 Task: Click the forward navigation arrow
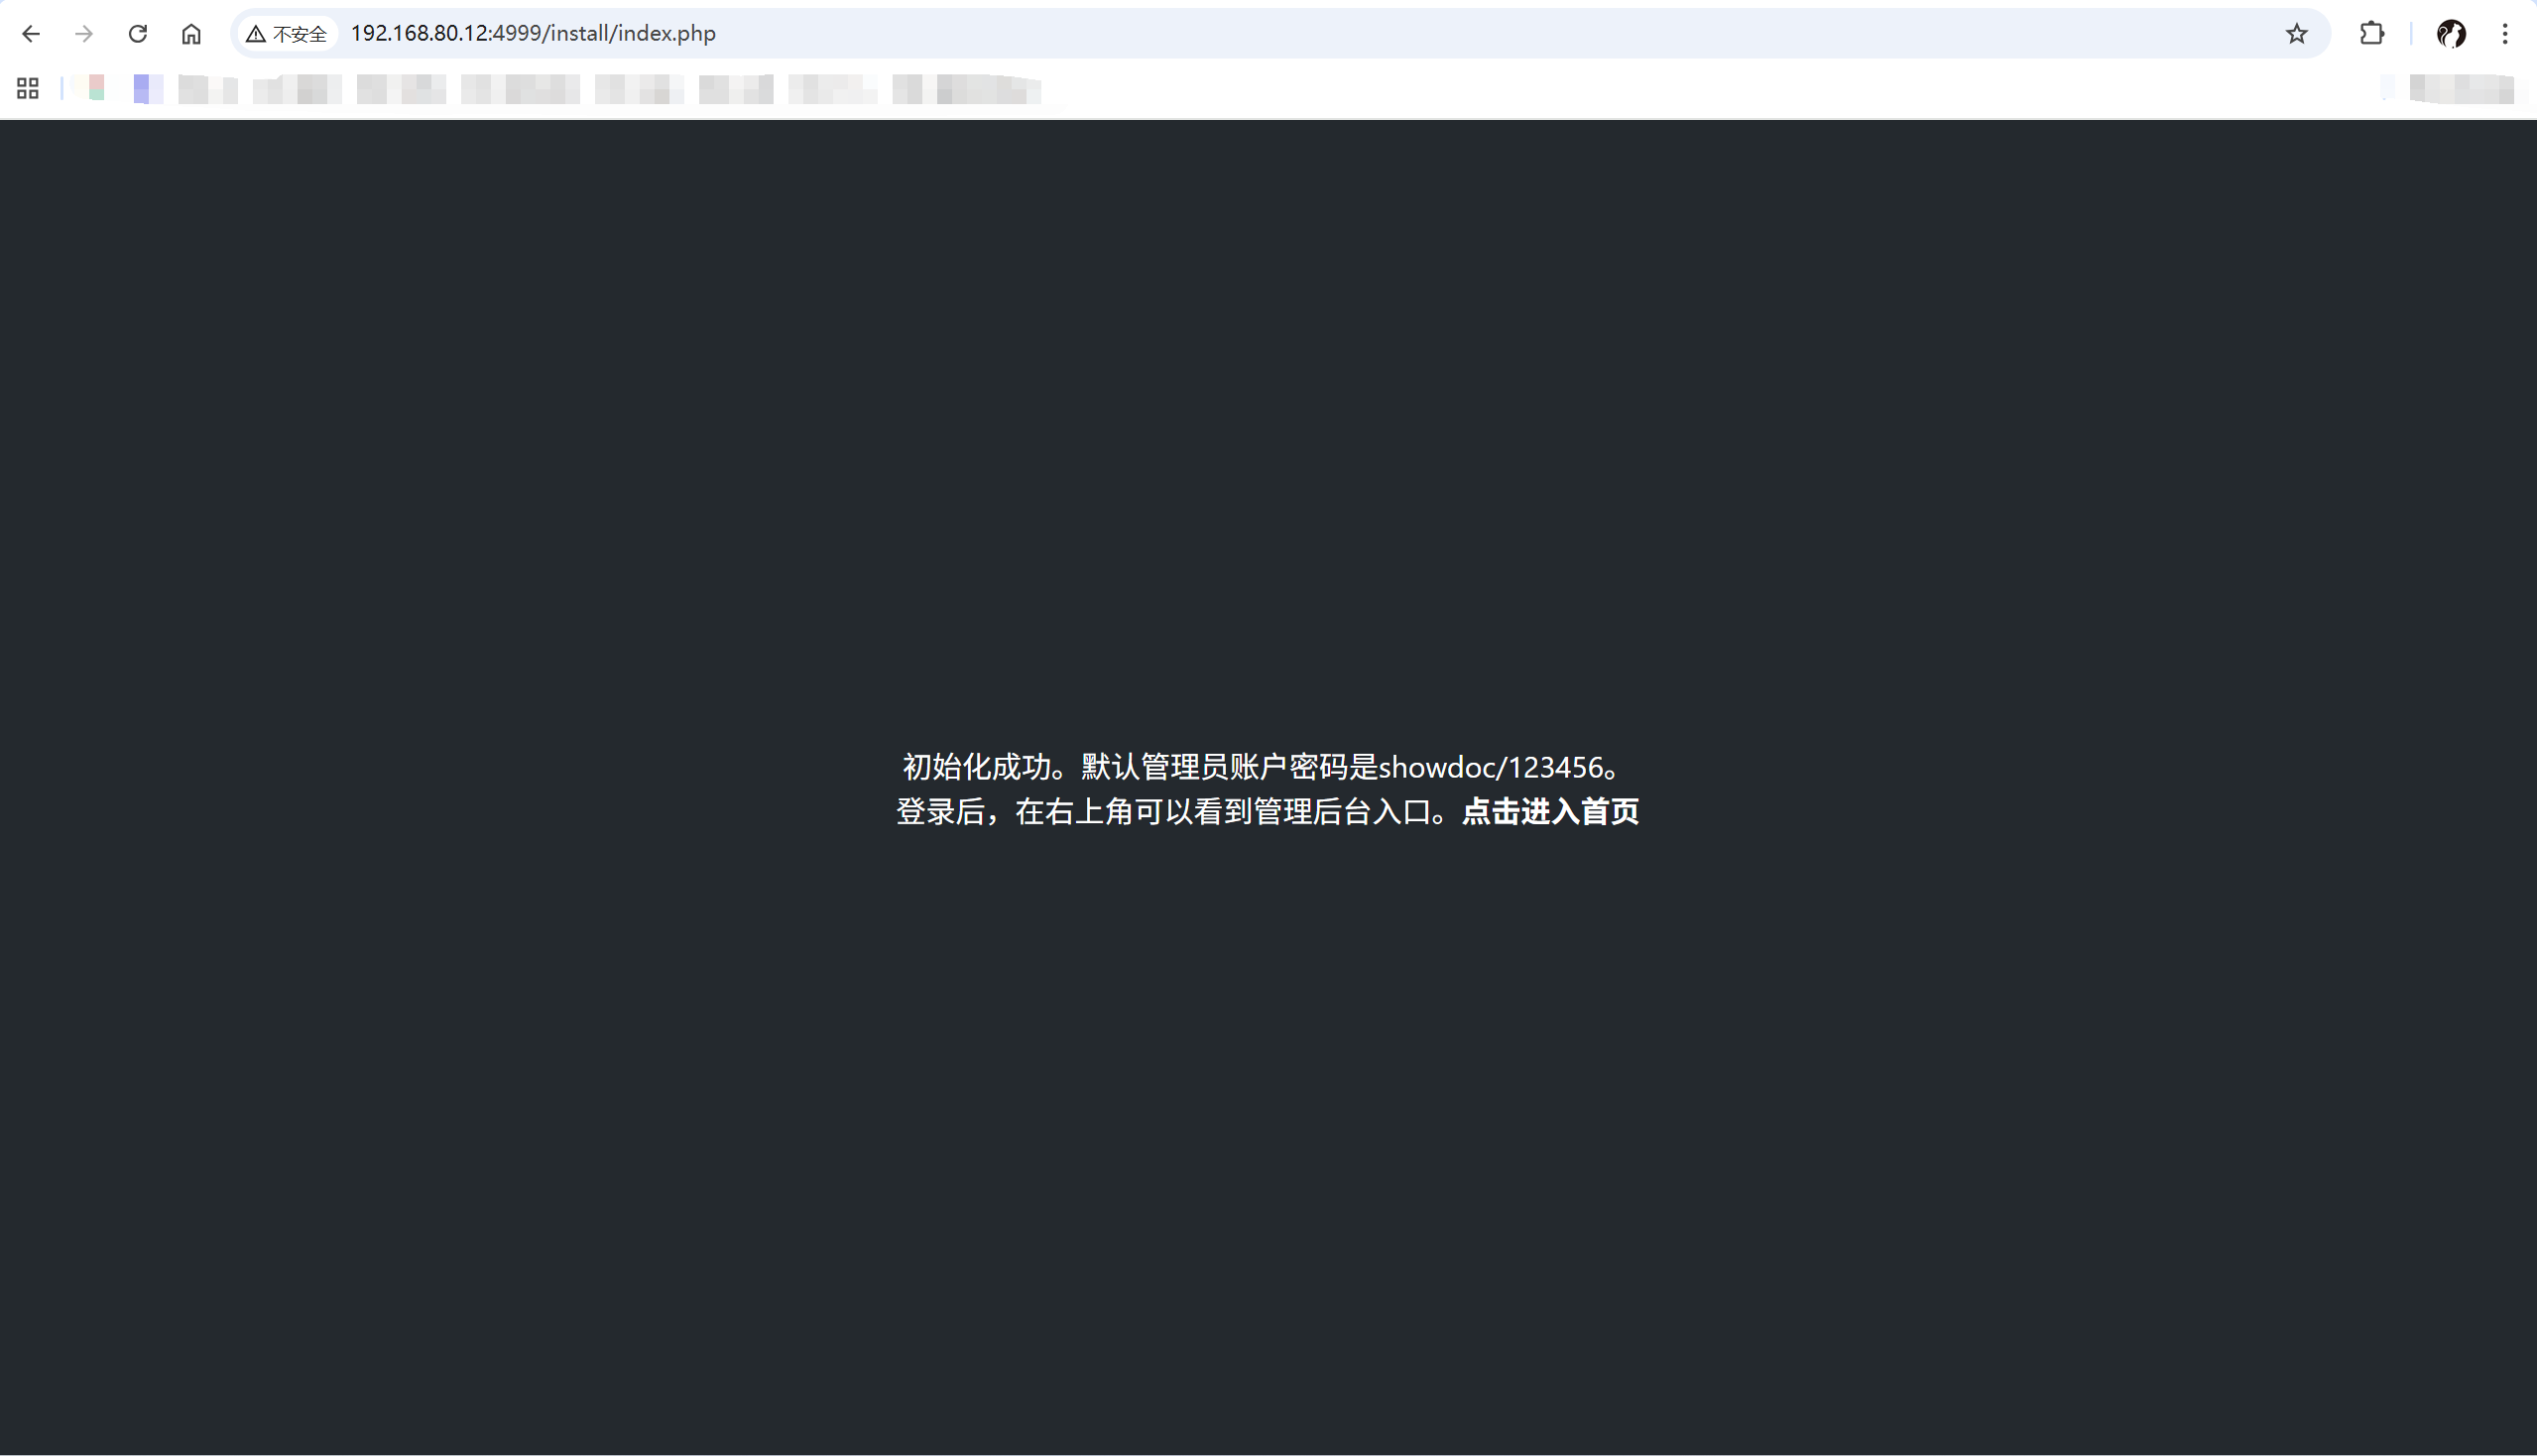85,34
